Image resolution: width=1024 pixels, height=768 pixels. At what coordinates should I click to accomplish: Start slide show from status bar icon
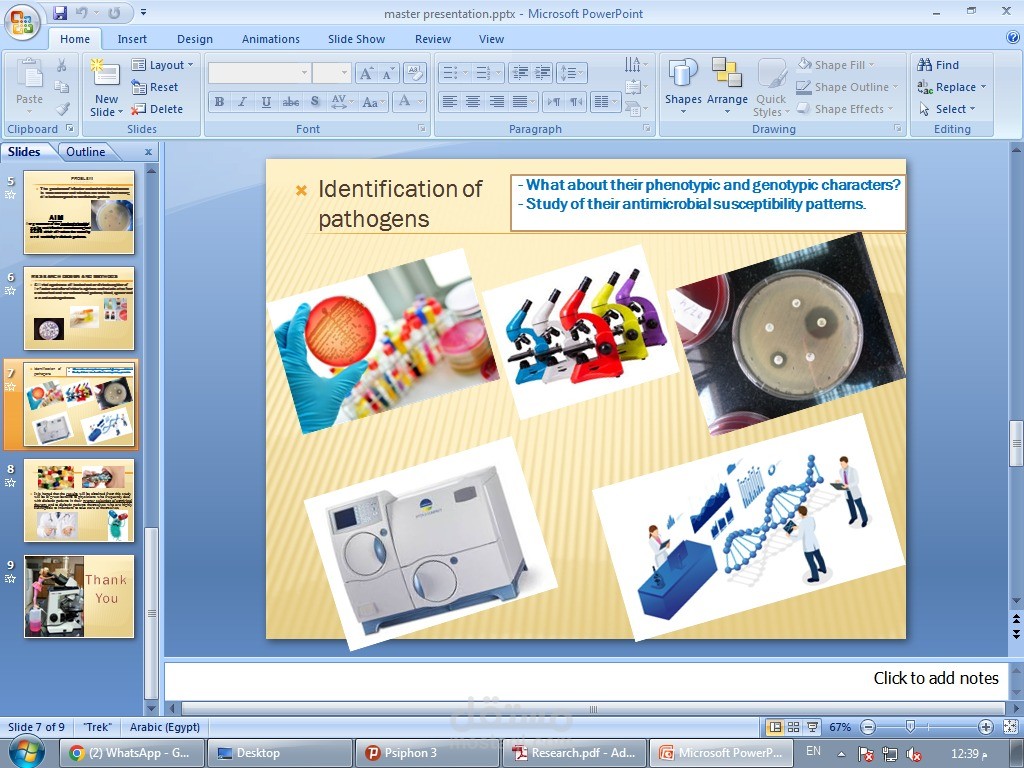(x=812, y=727)
